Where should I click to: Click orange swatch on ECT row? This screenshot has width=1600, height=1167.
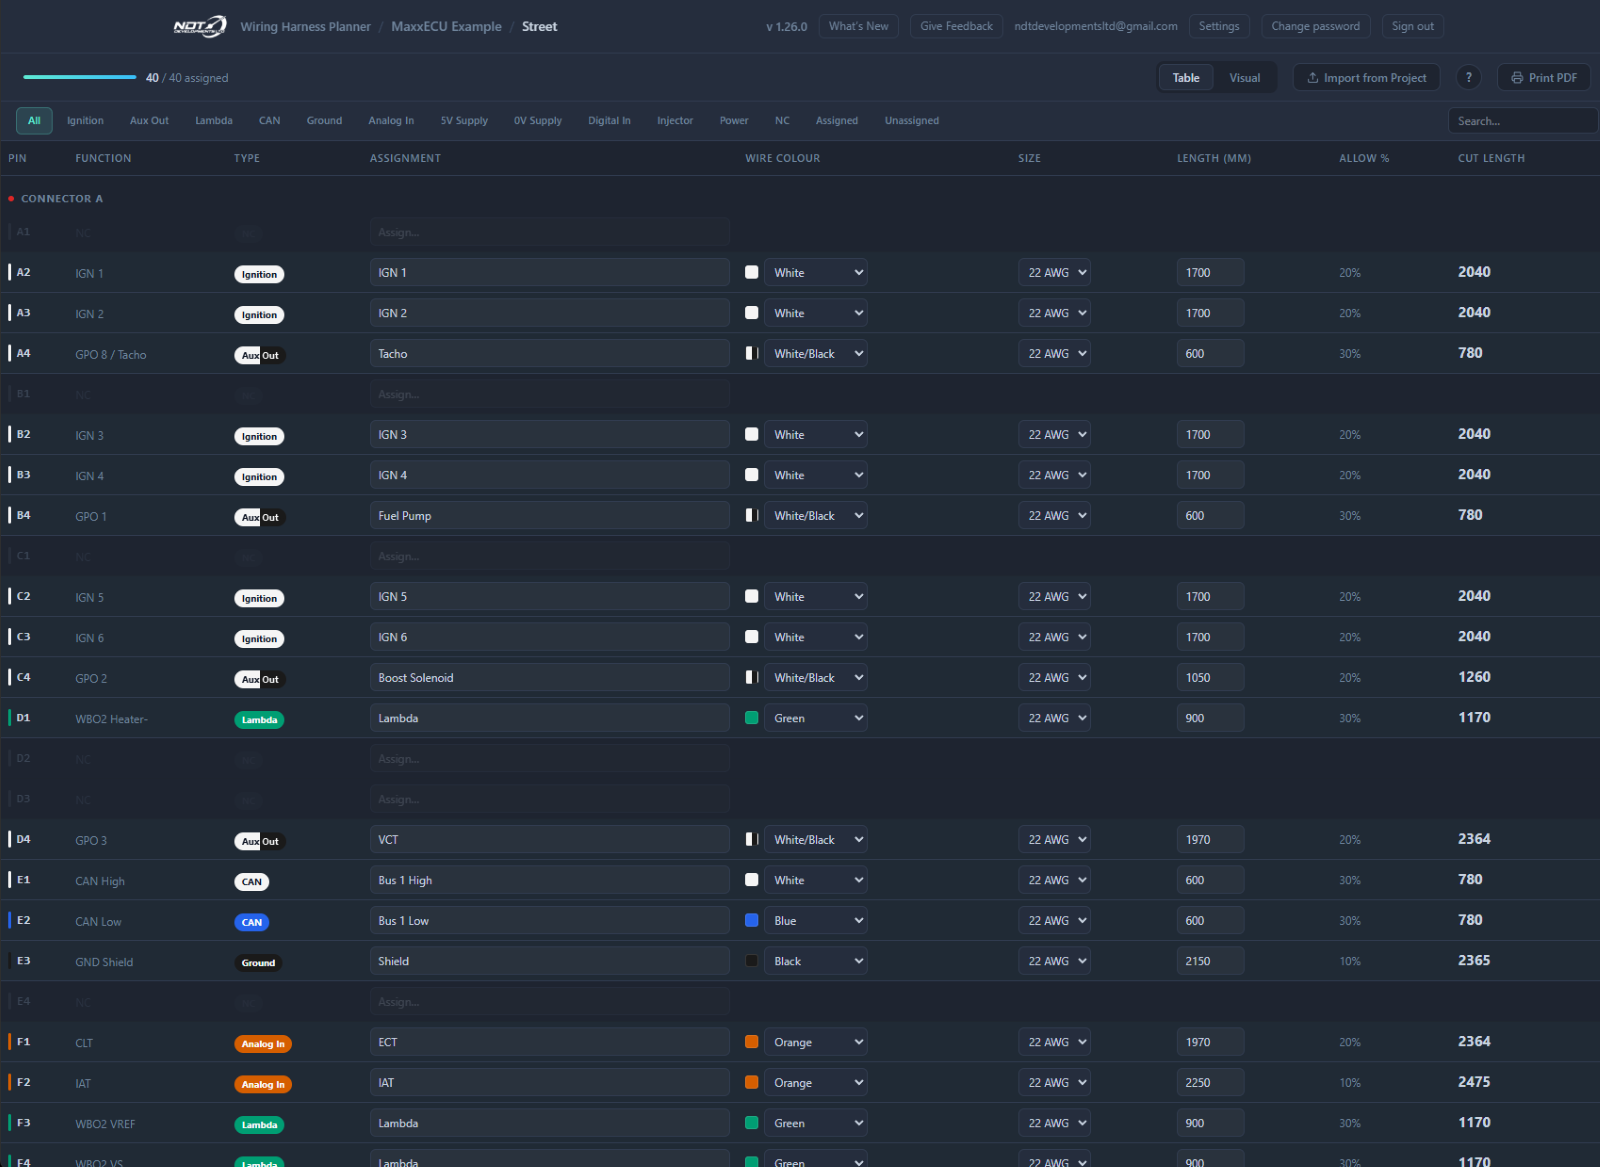[x=752, y=1042]
